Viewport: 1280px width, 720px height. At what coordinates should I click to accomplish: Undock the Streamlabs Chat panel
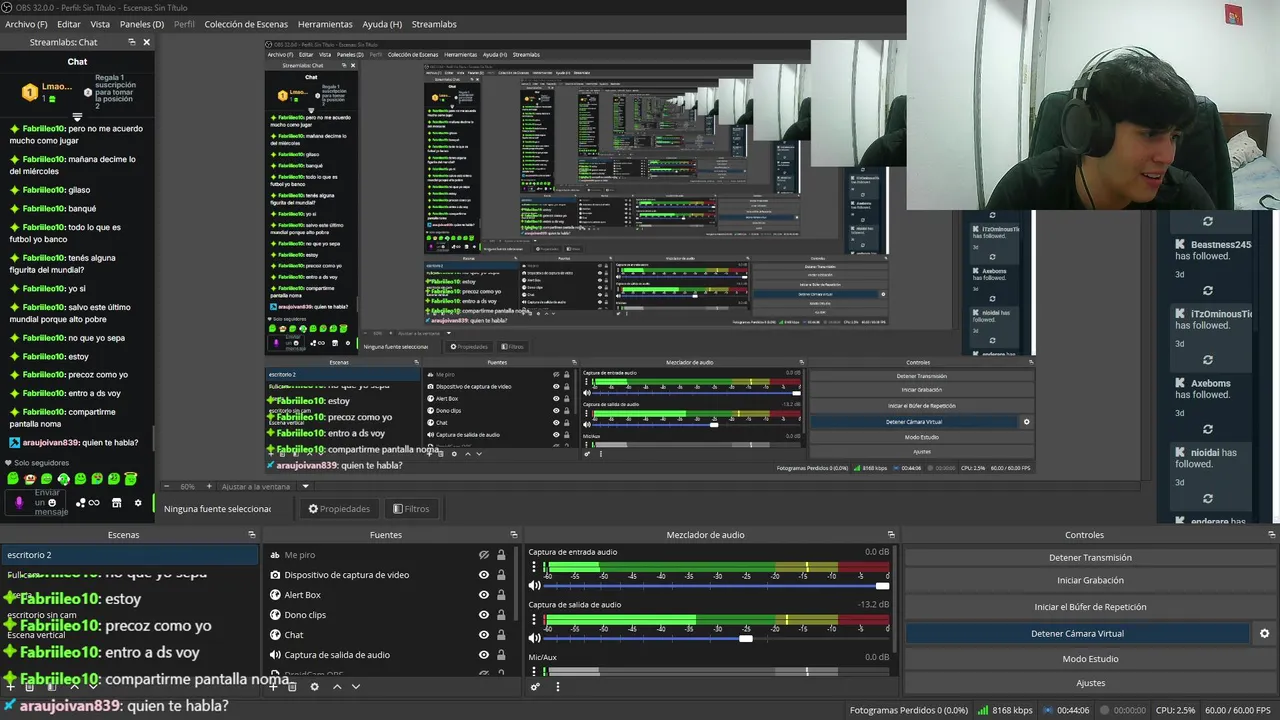[132, 42]
